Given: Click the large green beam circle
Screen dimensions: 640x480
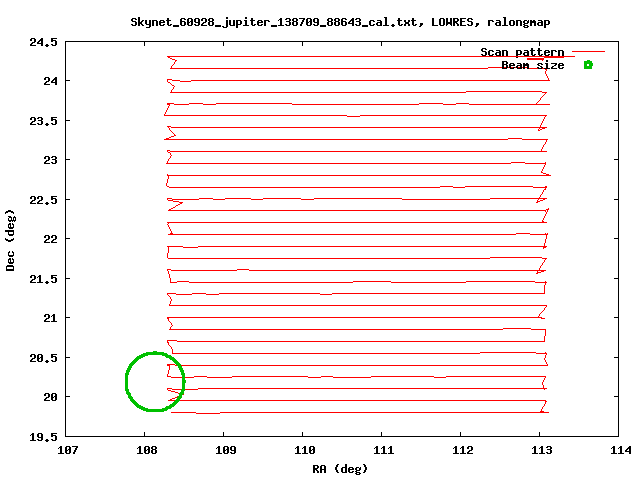Looking at the screenshot, I should coord(155,382).
